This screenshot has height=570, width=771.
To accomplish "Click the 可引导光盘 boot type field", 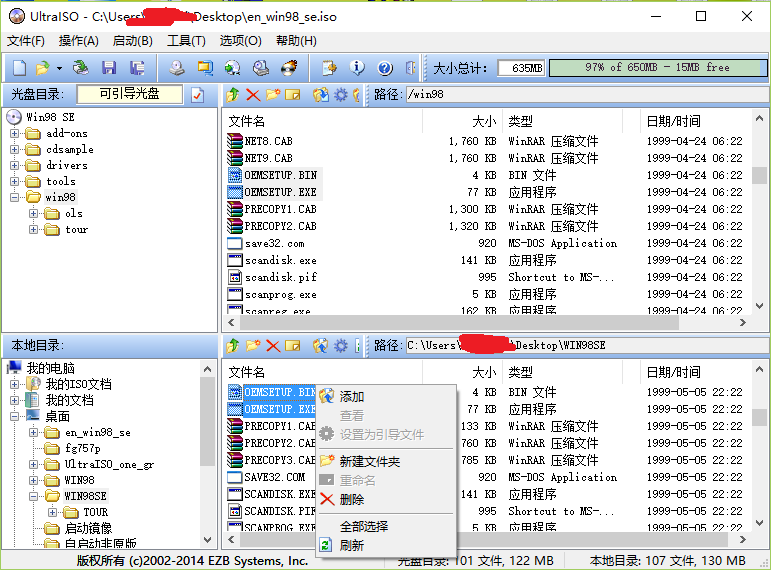I will pos(130,94).
